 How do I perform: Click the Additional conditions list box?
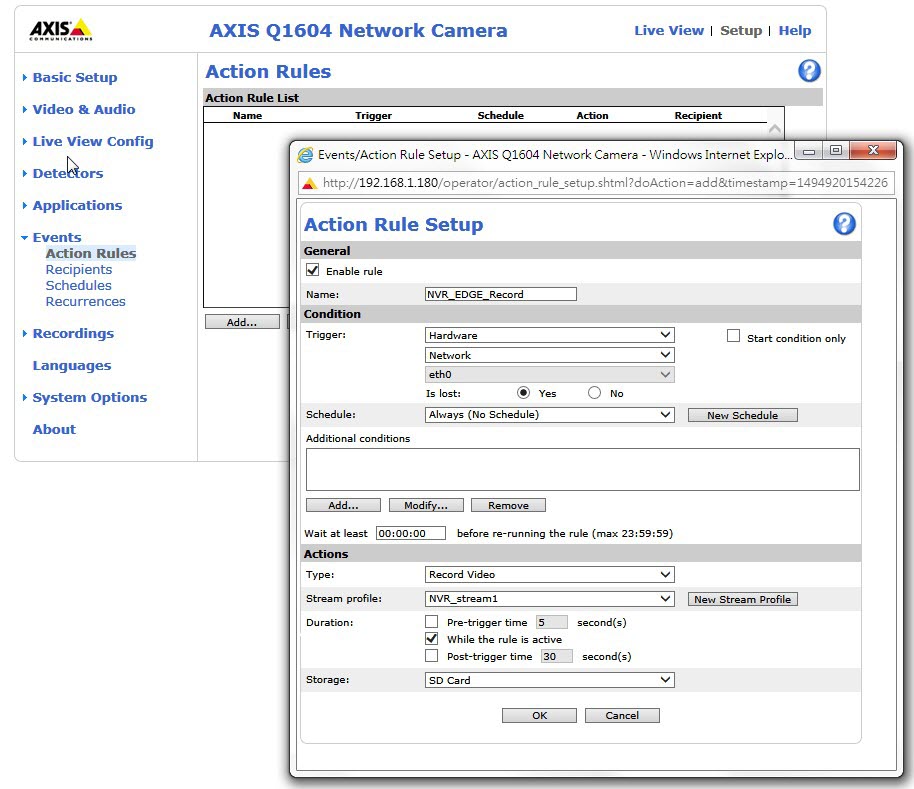582,469
